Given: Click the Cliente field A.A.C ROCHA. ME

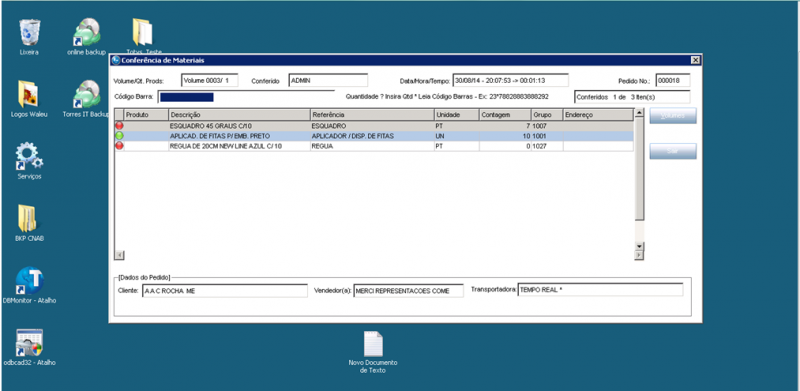Looking at the screenshot, I should point(224,290).
